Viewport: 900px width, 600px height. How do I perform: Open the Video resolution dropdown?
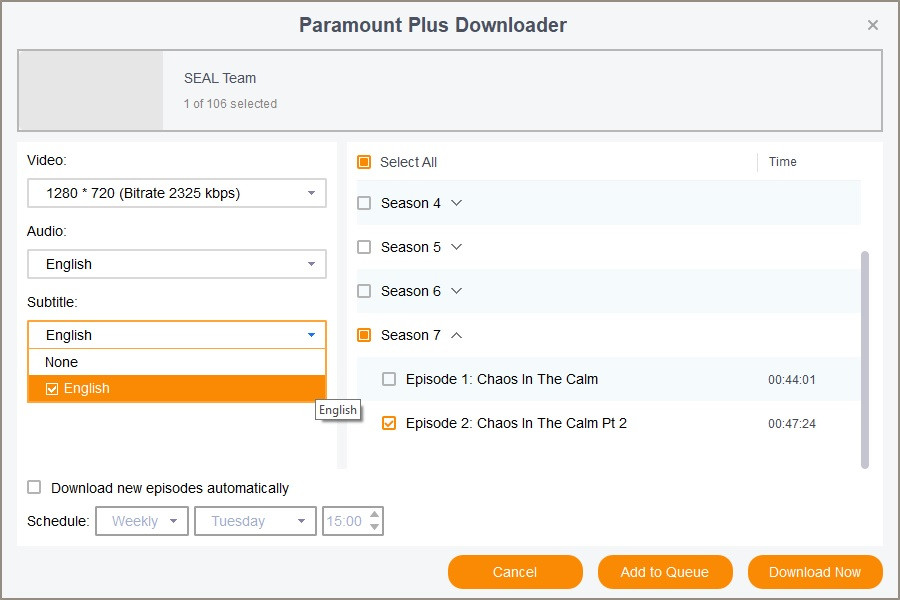pos(176,193)
